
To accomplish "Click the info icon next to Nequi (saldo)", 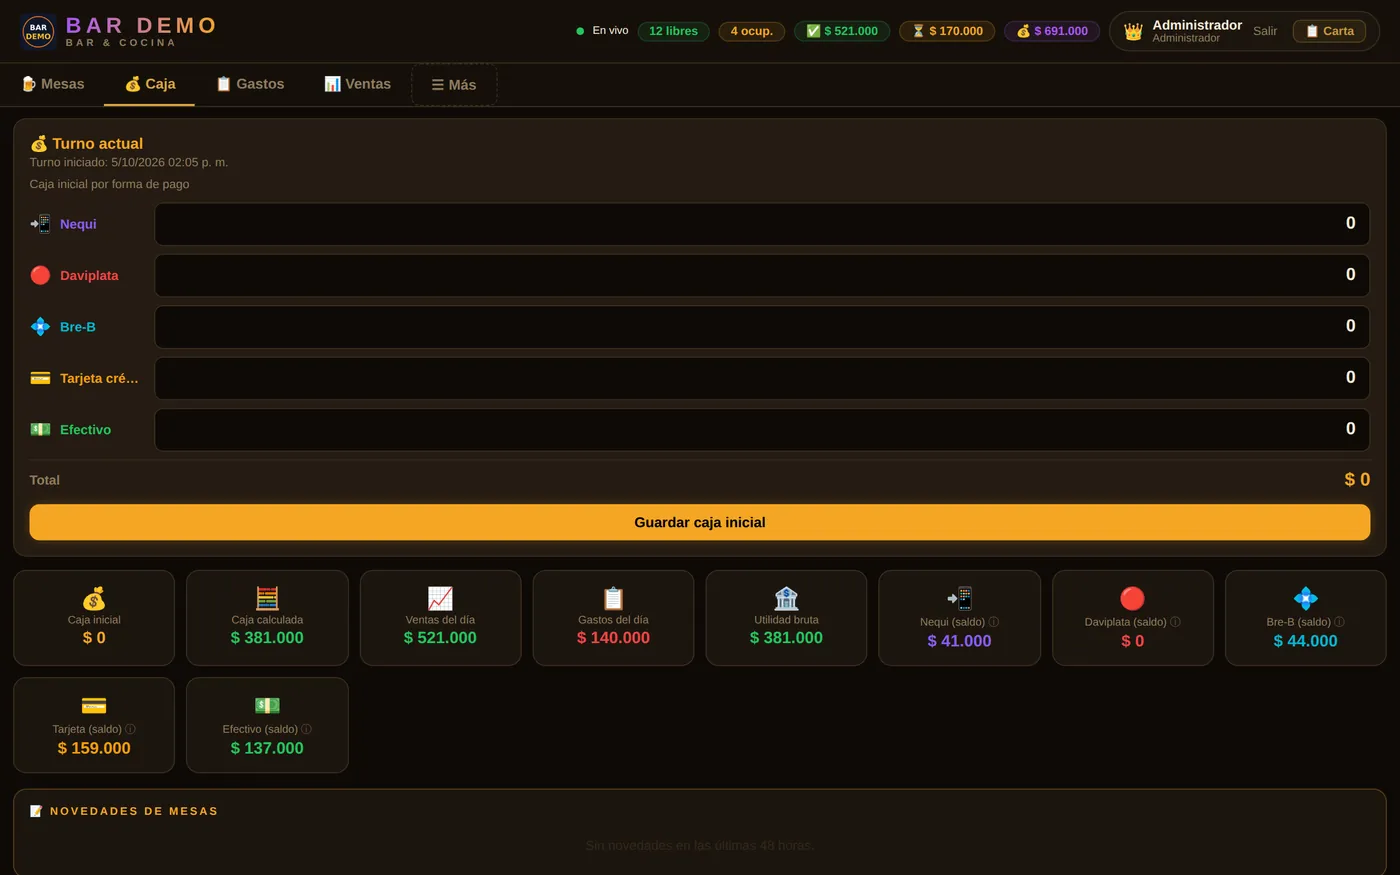I will coord(993,622).
